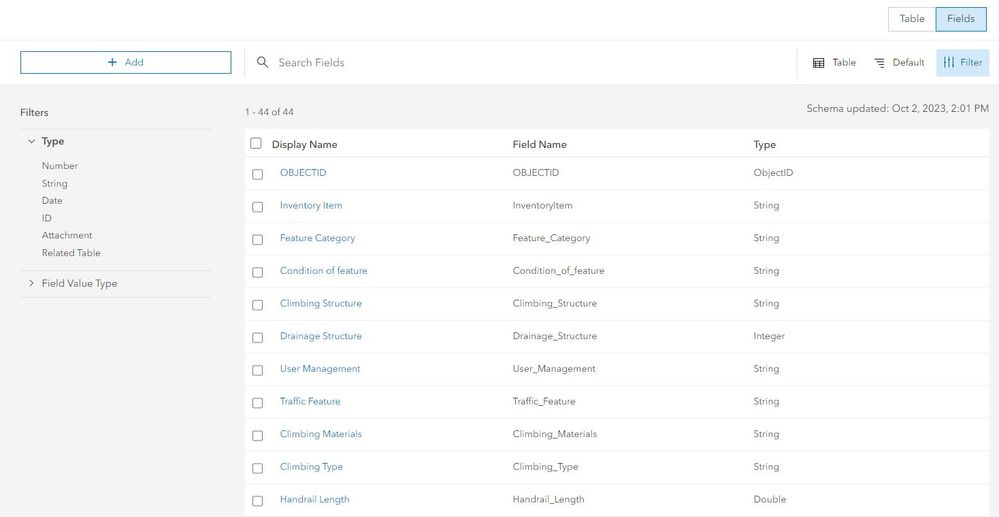Tick the Drainage Structure checkbox
Screen dimensions: 999x517
[x=257, y=337]
